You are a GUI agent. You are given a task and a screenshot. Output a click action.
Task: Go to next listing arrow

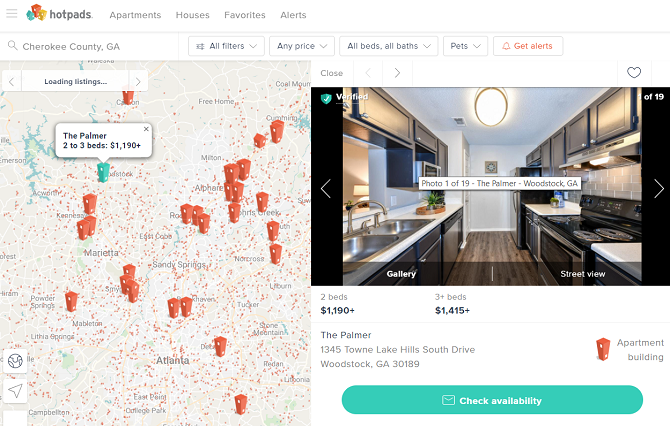397,73
